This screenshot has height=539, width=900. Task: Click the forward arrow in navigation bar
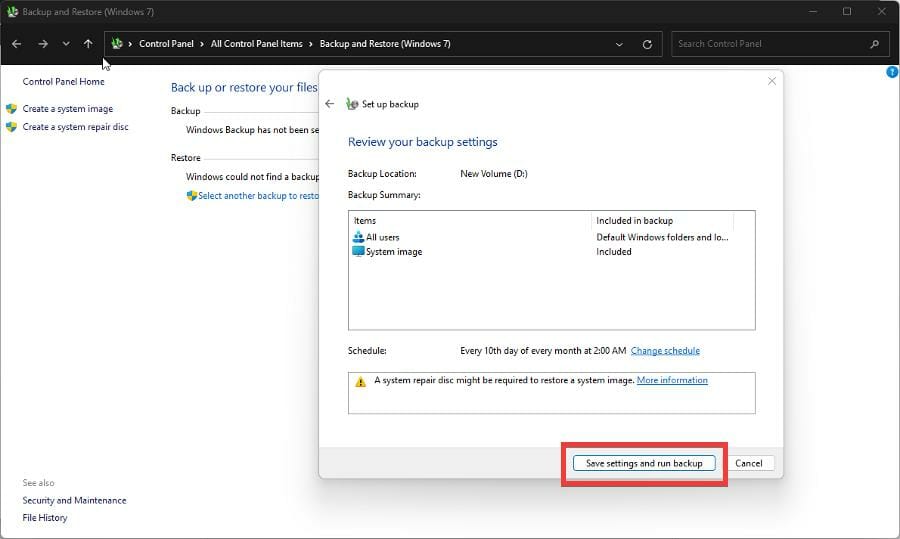(42, 44)
